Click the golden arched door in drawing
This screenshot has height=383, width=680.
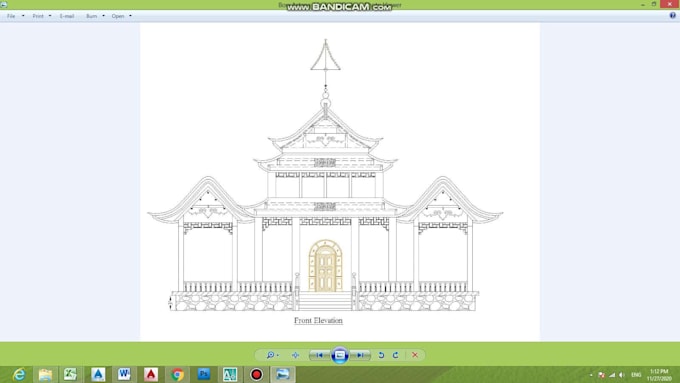(x=325, y=265)
